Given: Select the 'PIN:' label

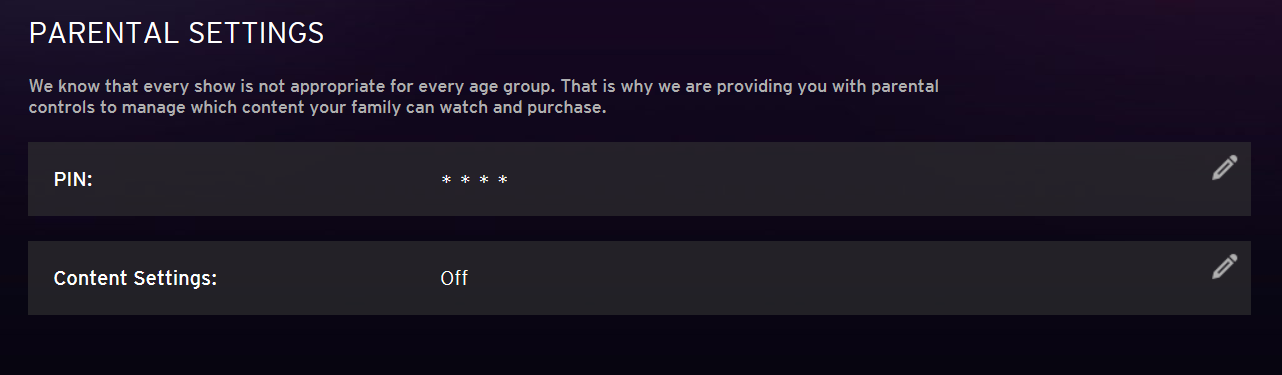Looking at the screenshot, I should tap(73, 180).
